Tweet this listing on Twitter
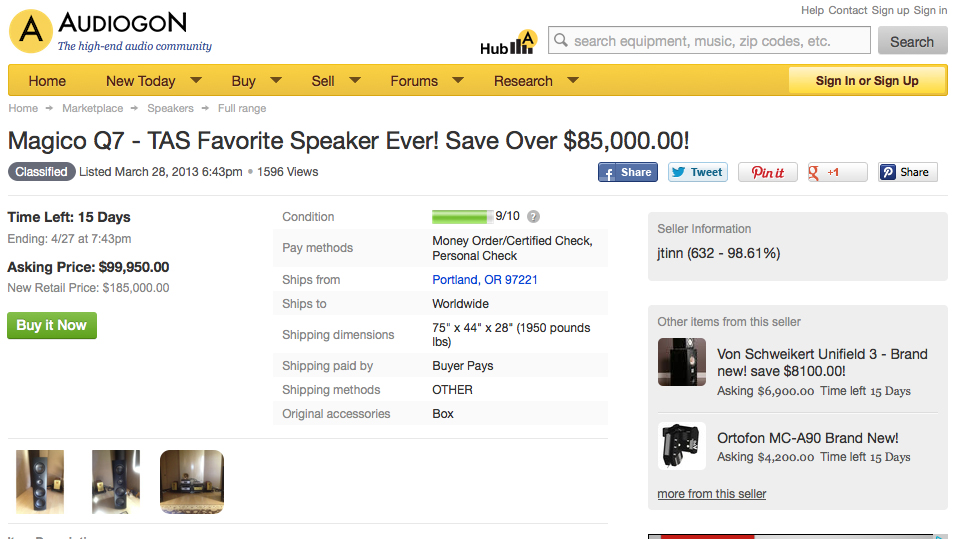 click(x=697, y=172)
